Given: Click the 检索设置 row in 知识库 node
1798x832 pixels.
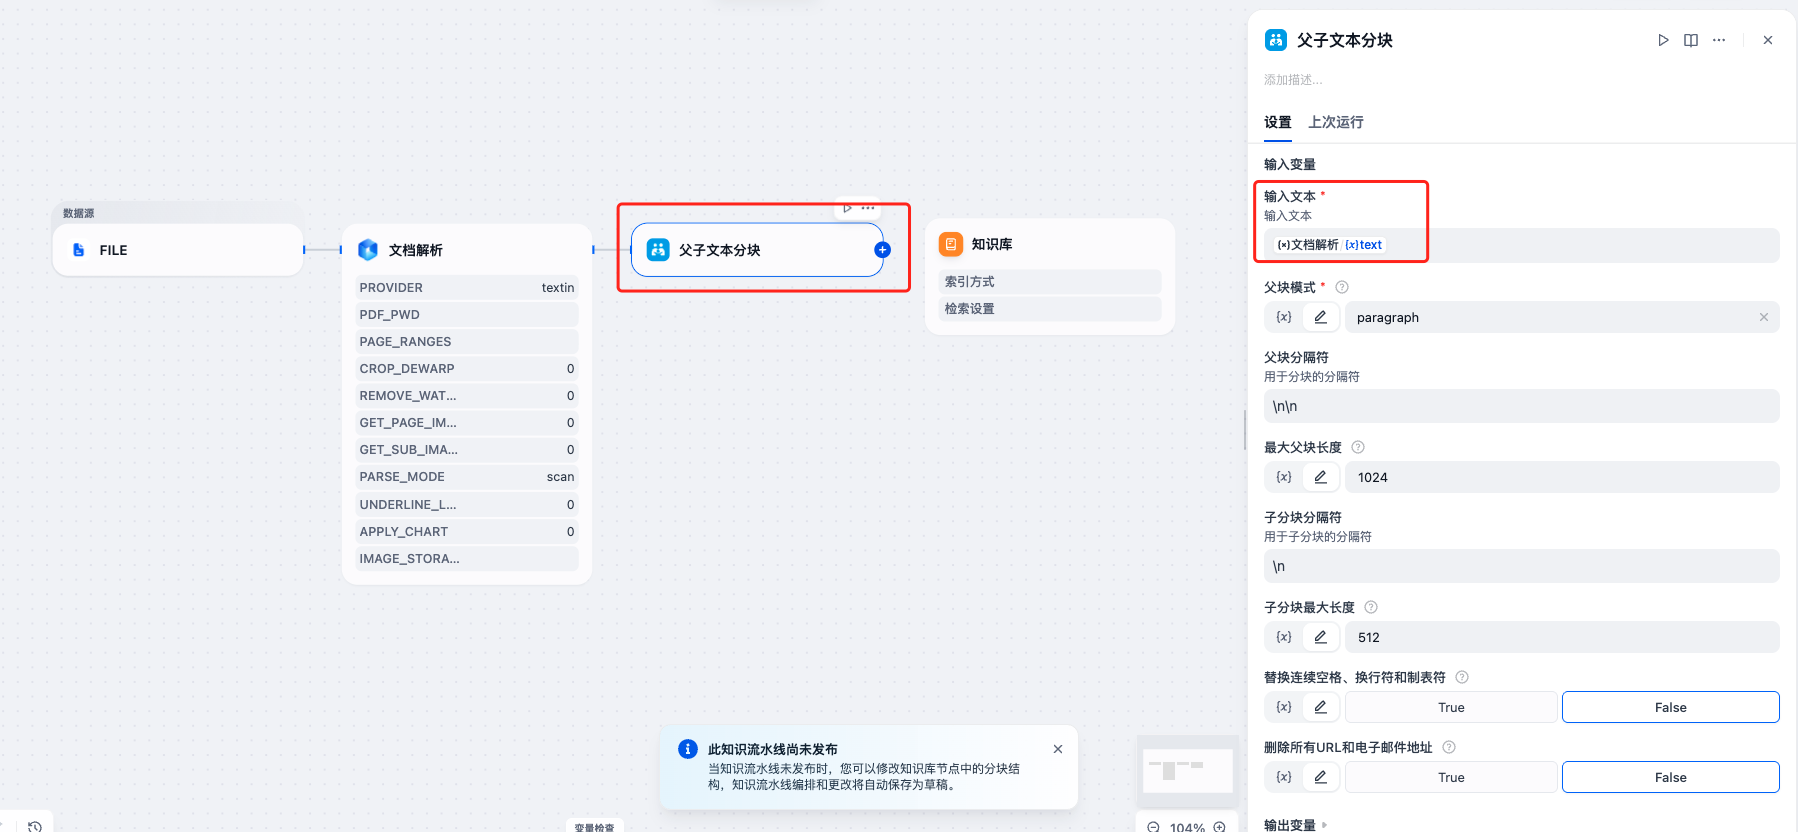Looking at the screenshot, I should pyautogui.click(x=1050, y=309).
